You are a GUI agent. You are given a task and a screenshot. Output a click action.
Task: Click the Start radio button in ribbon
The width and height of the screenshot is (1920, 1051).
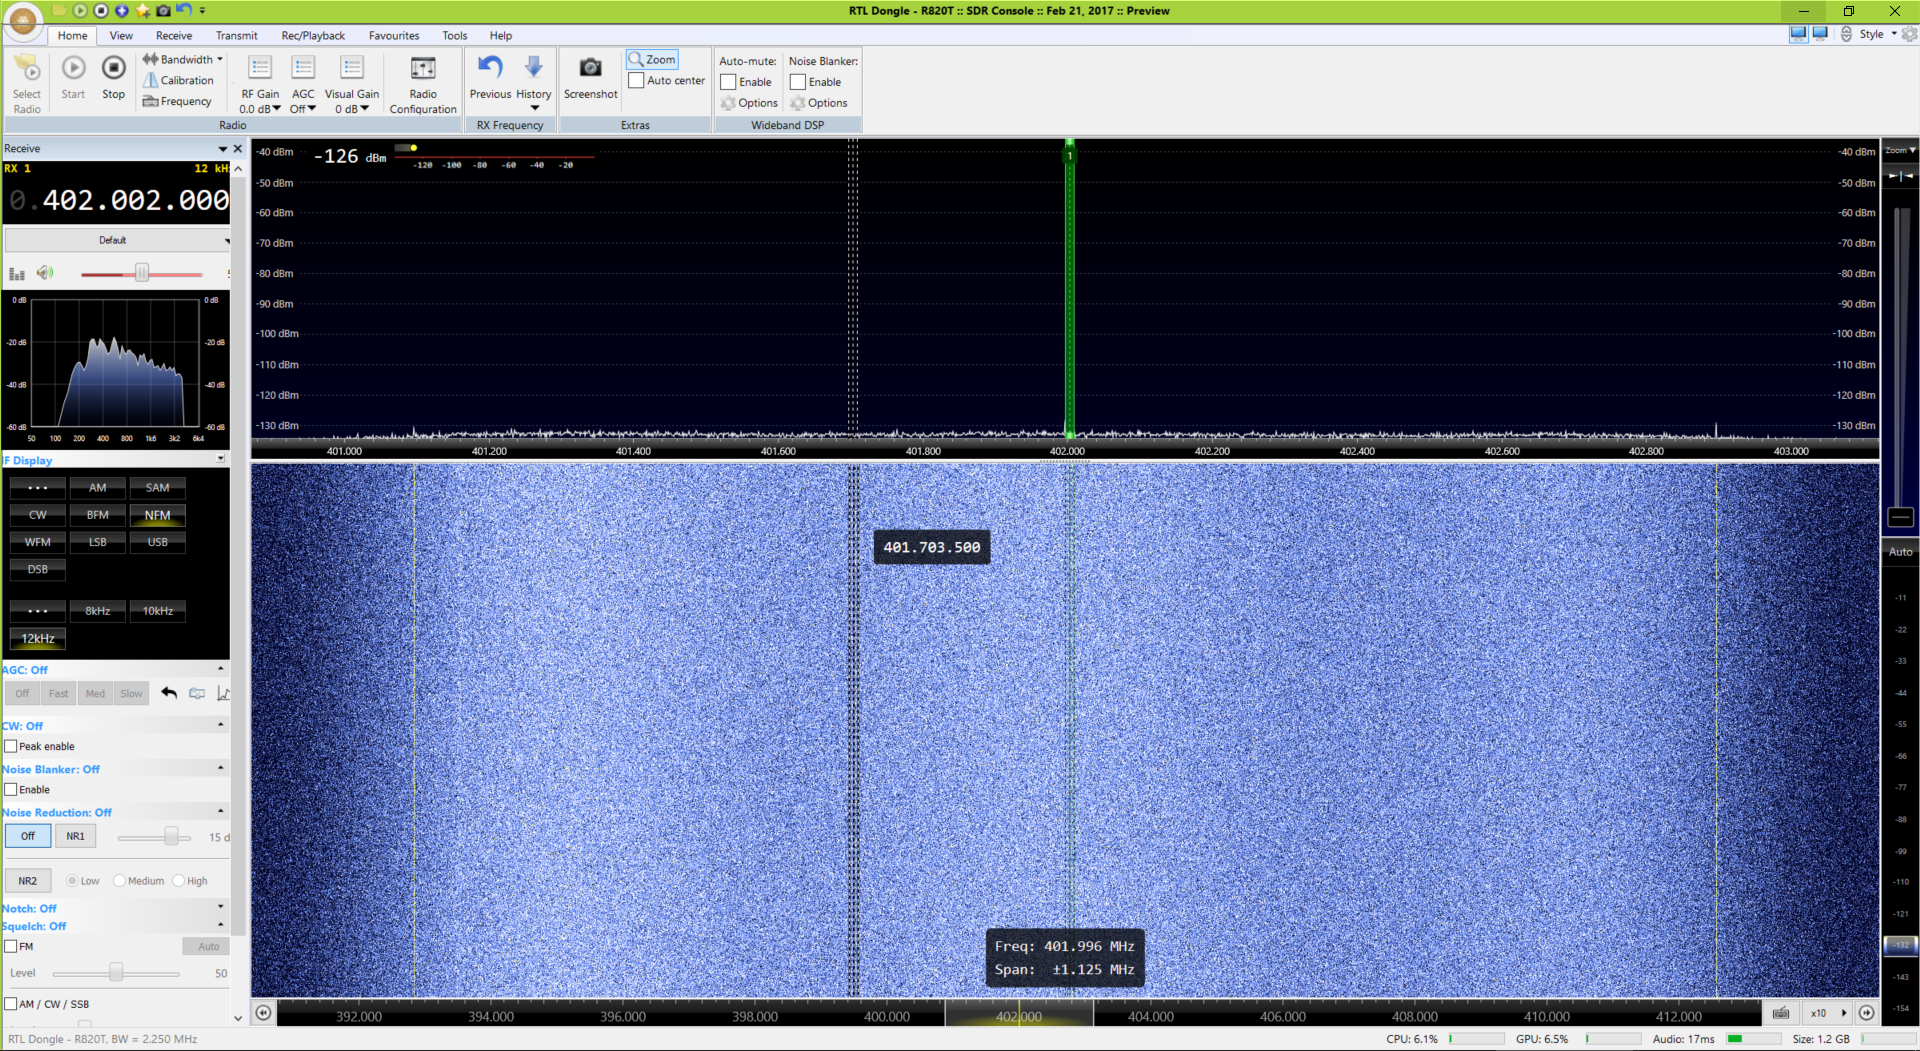tap(73, 78)
